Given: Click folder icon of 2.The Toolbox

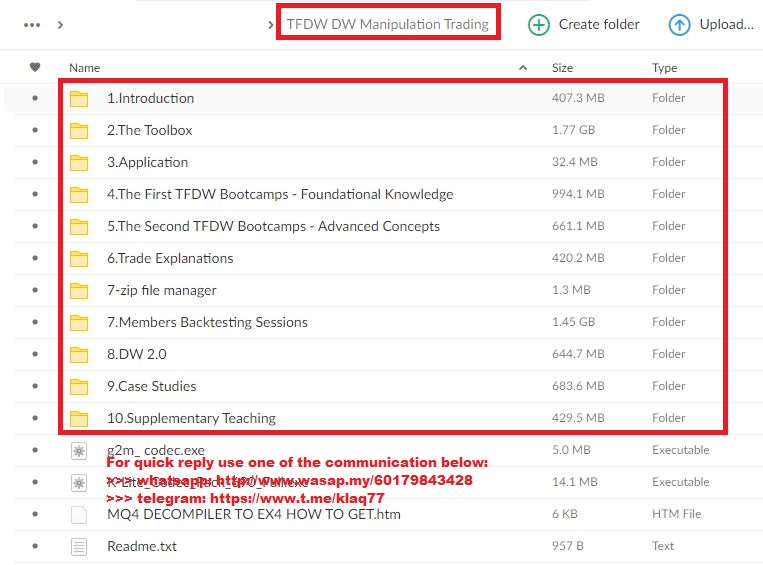Looking at the screenshot, I should click(x=79, y=131).
